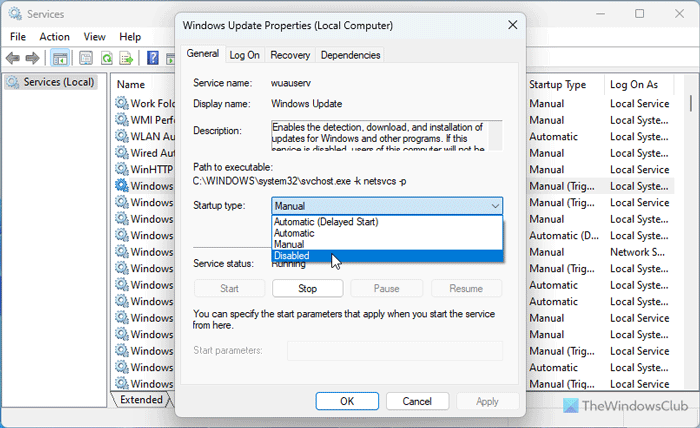Open the Help menu in Services
This screenshot has width=700, height=428.
coord(130,37)
